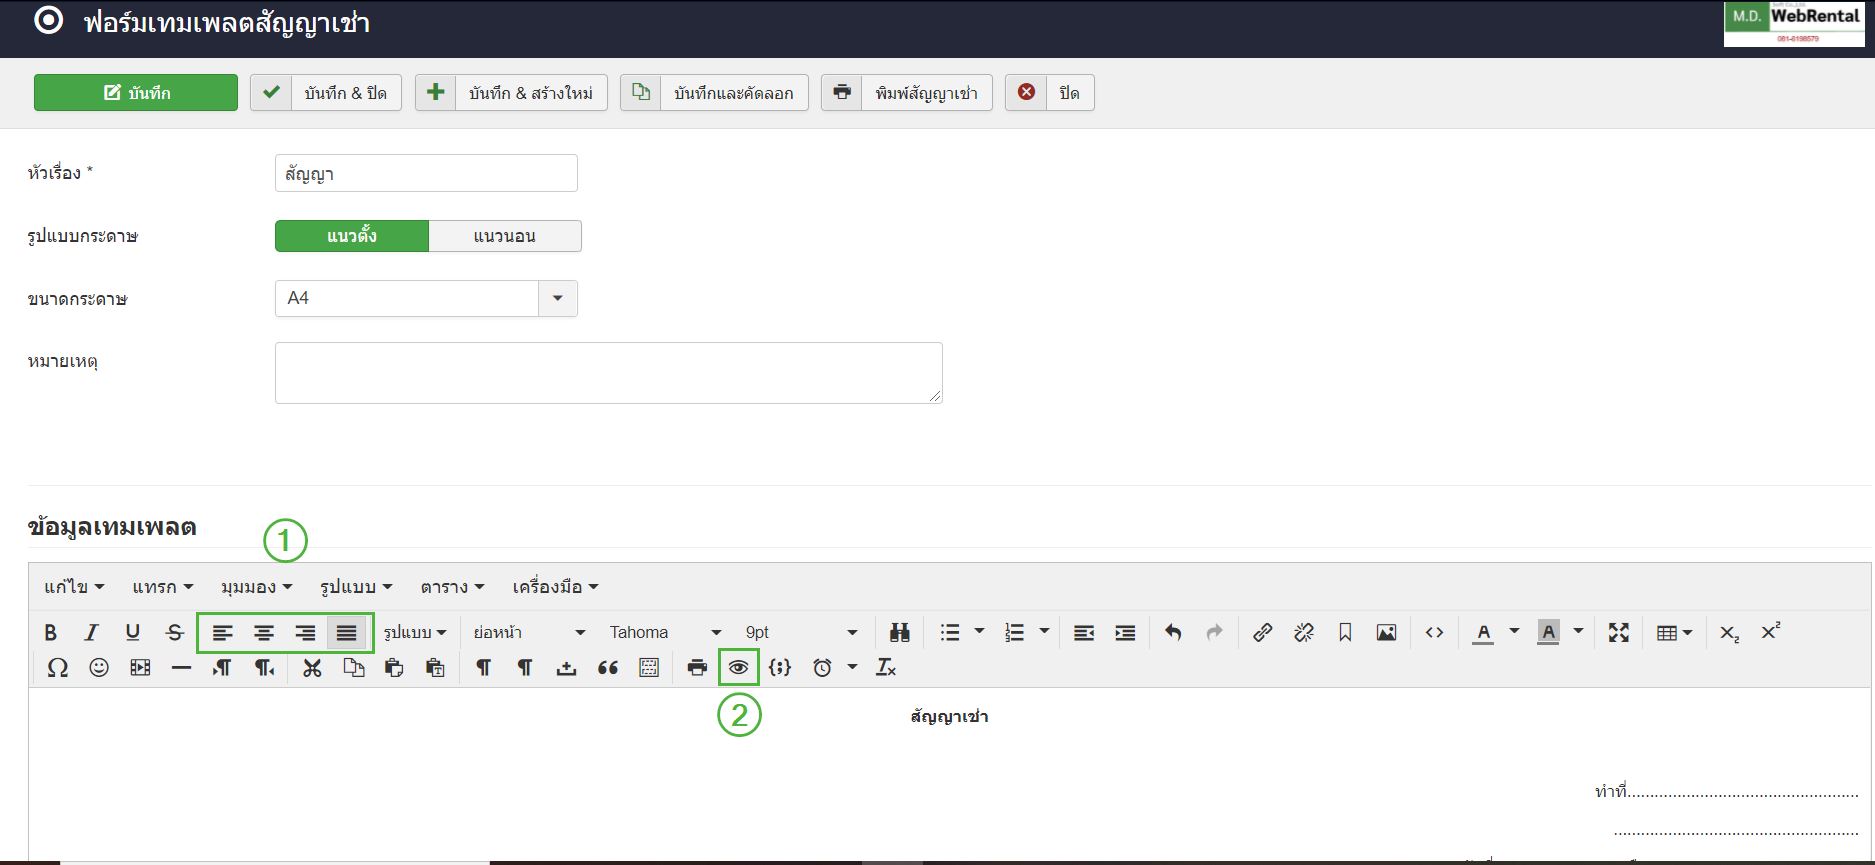Clear formatting of selected text
The image size is (1875, 865).
pos(886,667)
